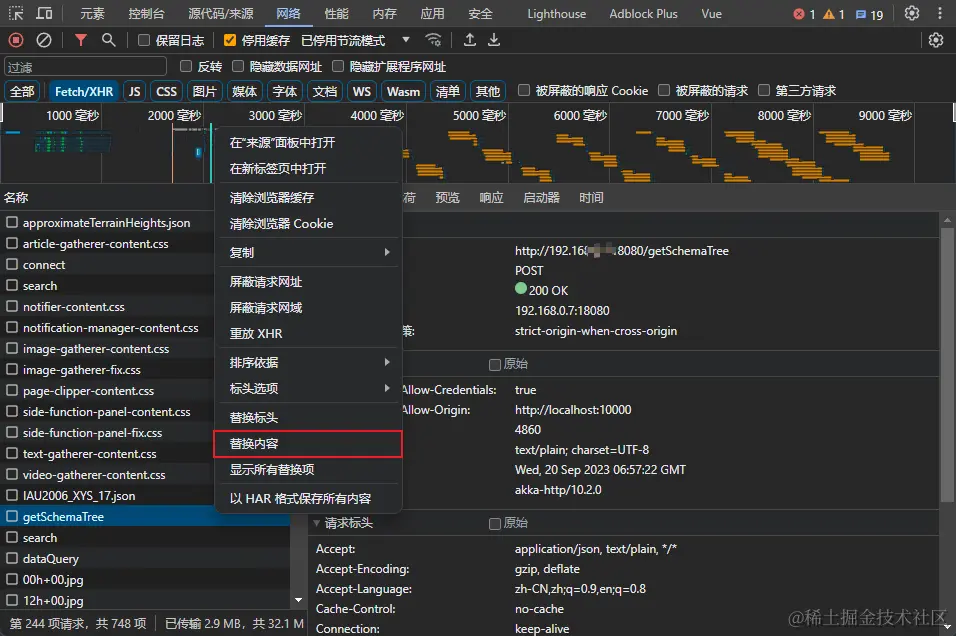Viewport: 956px width, 636px height.
Task: Uncheck the 停用缓存 checkbox
Action: (x=230, y=40)
